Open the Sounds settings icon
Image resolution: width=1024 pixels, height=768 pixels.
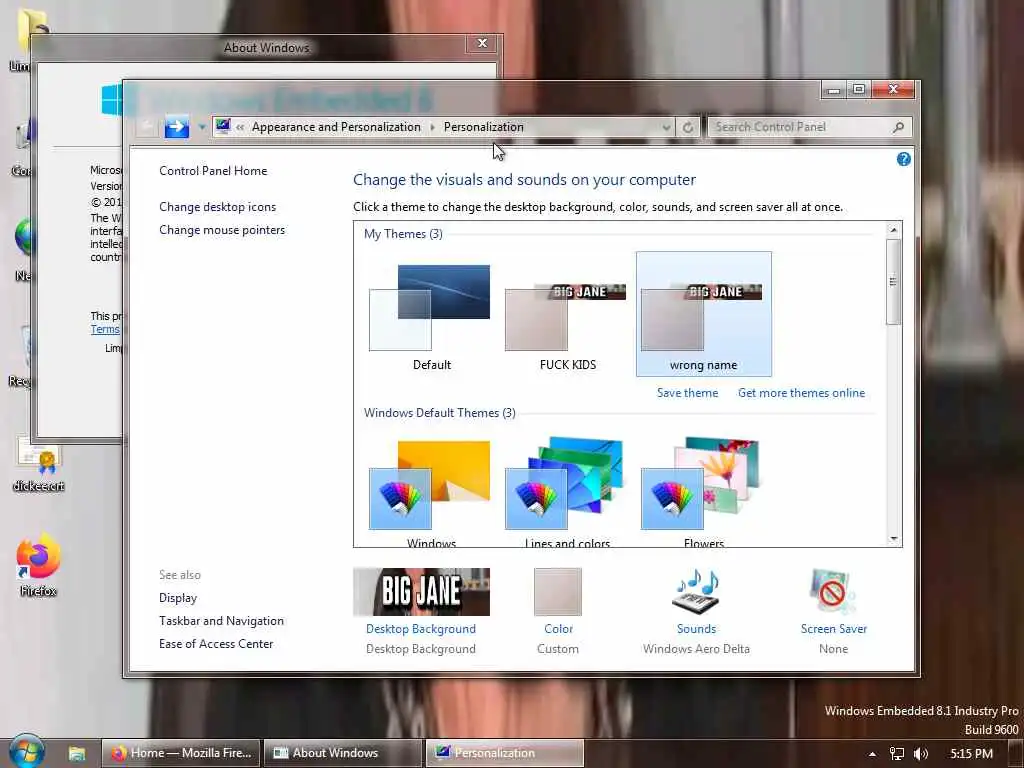click(696, 592)
